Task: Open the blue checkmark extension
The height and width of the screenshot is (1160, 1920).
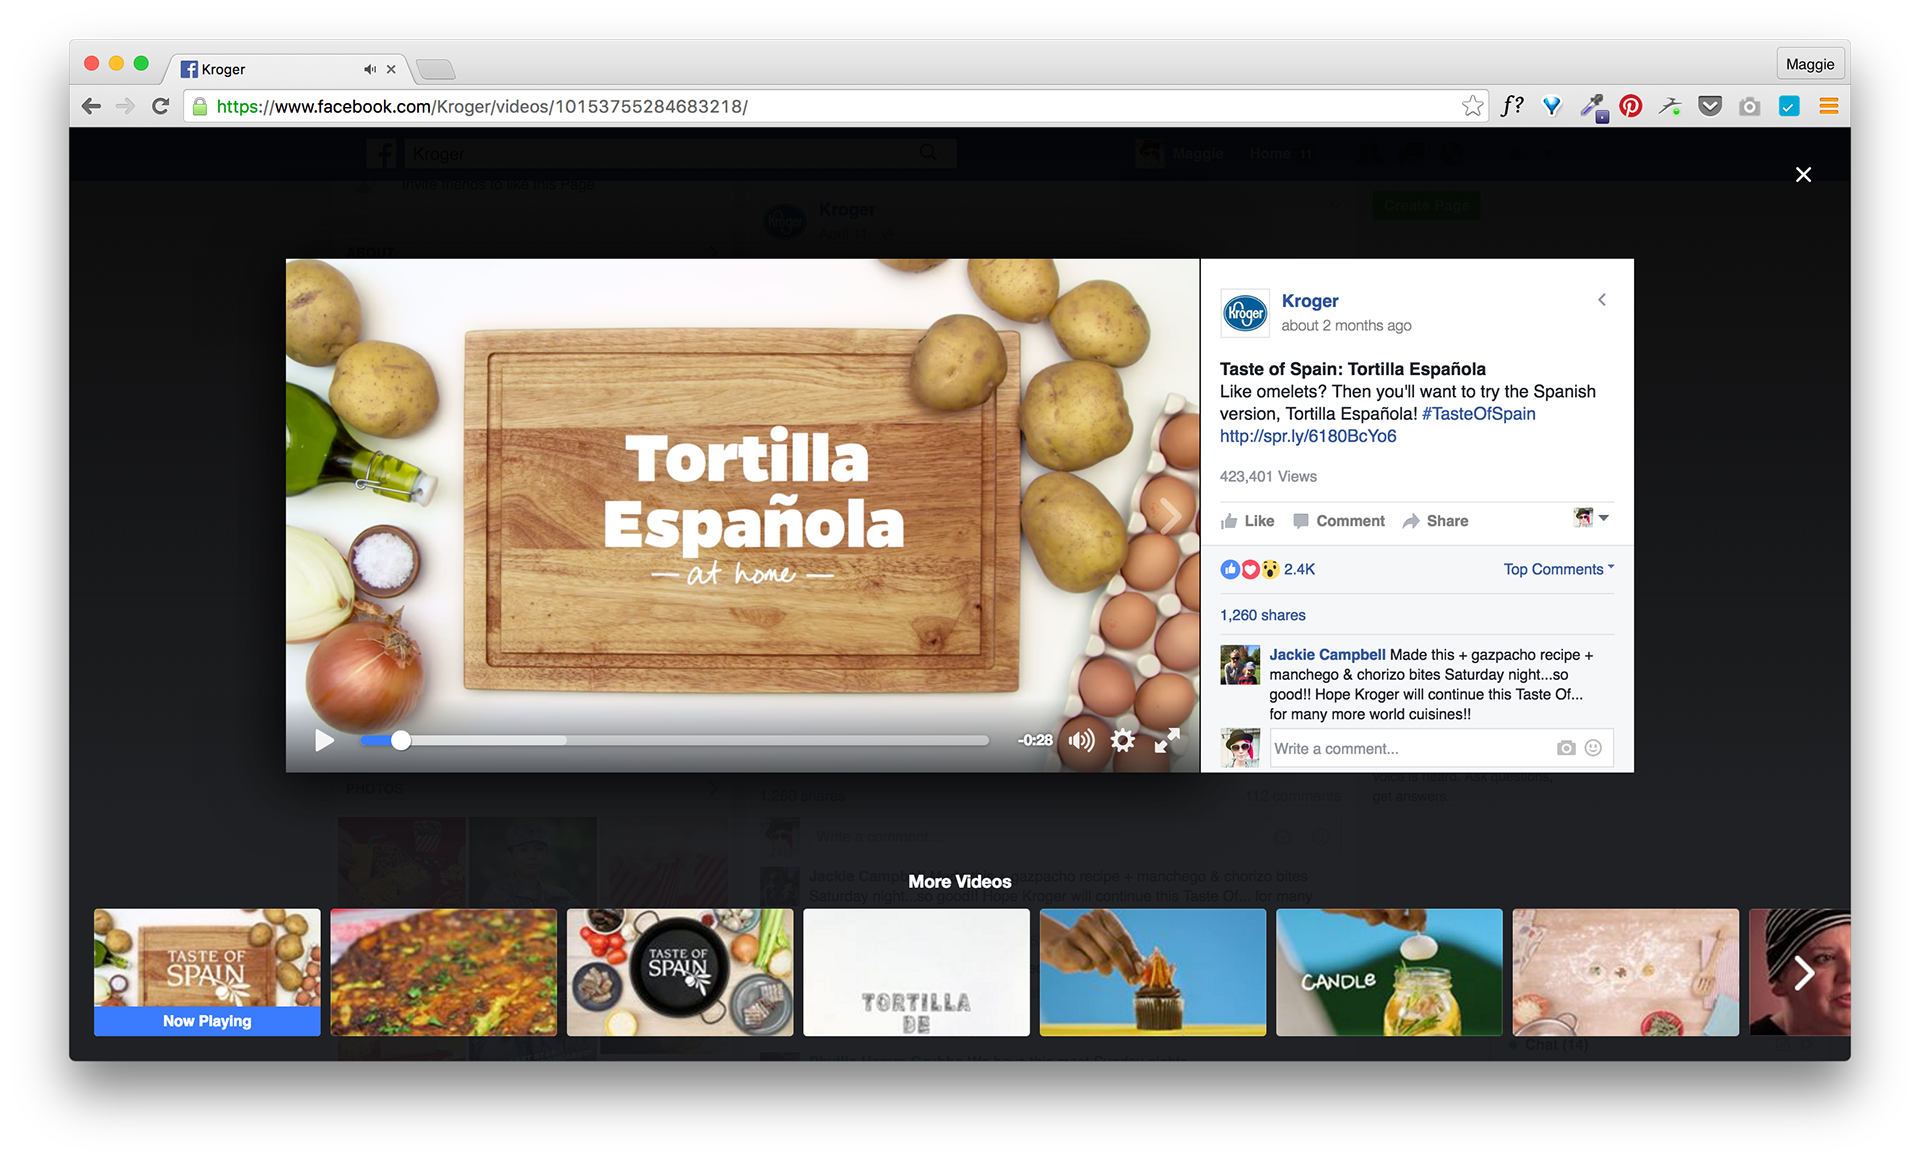Action: [1789, 106]
